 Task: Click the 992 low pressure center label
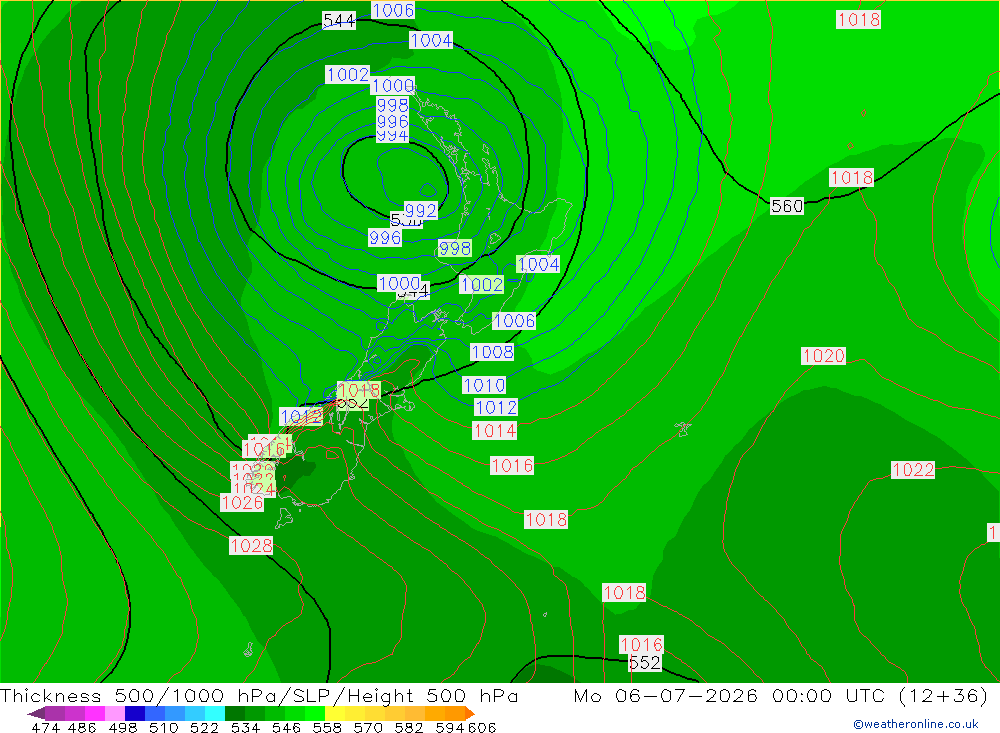[x=421, y=211]
